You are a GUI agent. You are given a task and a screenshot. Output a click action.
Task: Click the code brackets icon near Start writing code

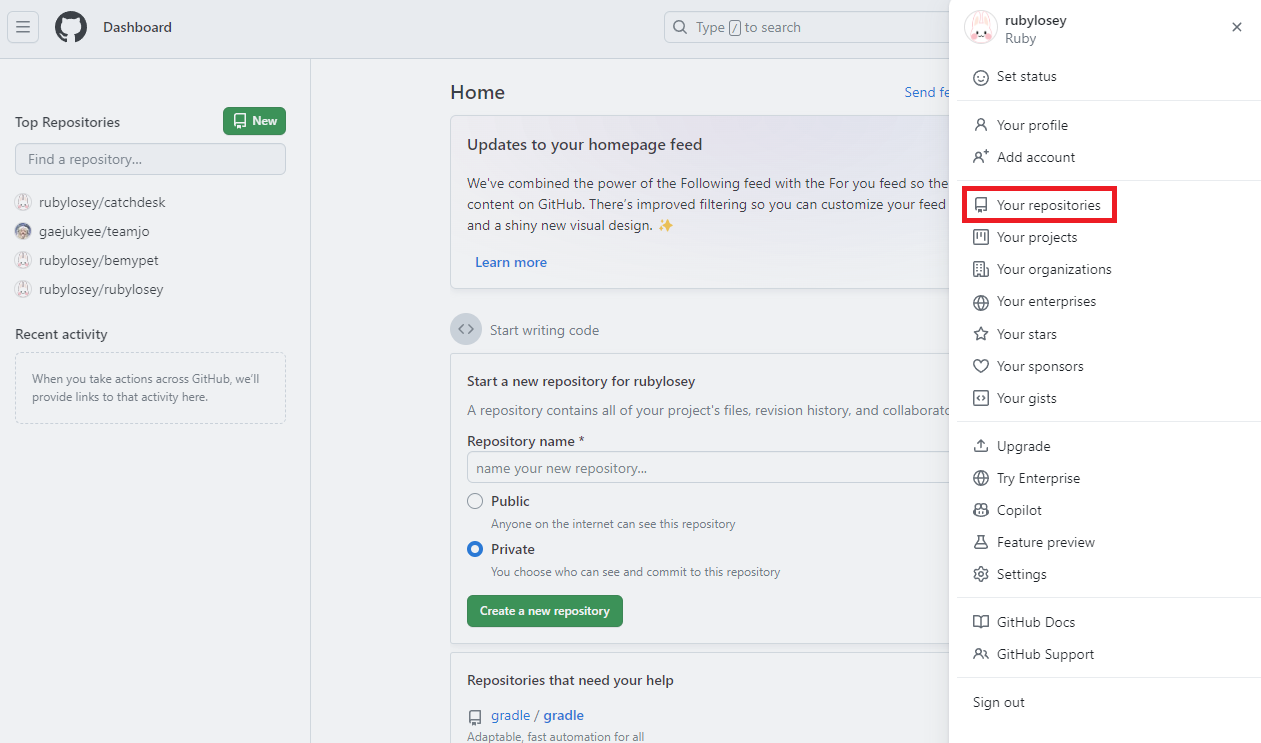pos(466,329)
